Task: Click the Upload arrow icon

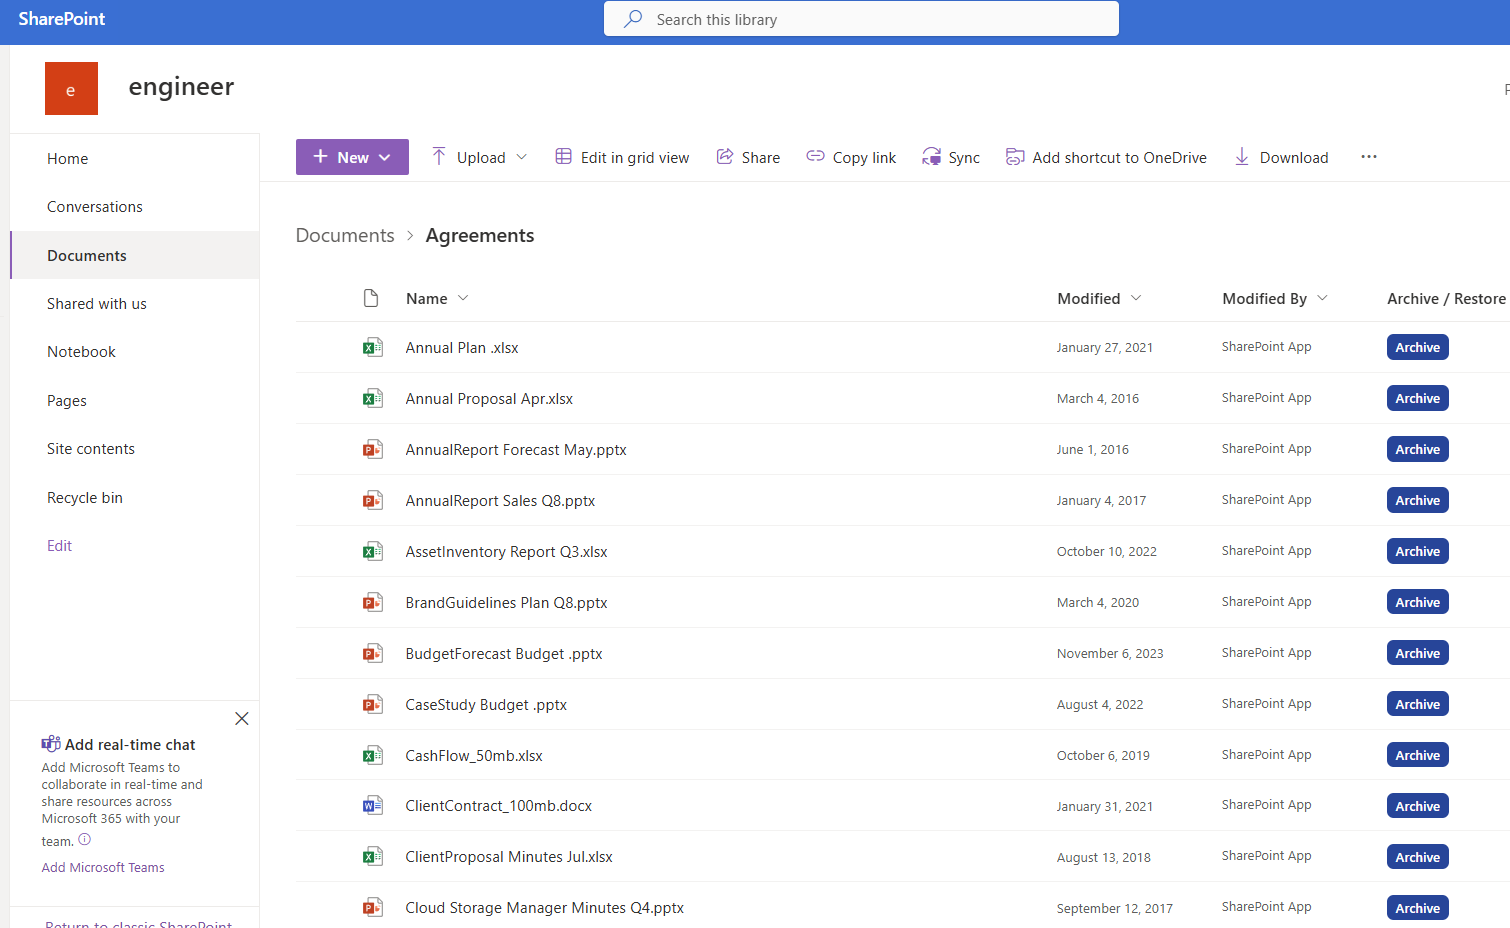Action: click(439, 157)
